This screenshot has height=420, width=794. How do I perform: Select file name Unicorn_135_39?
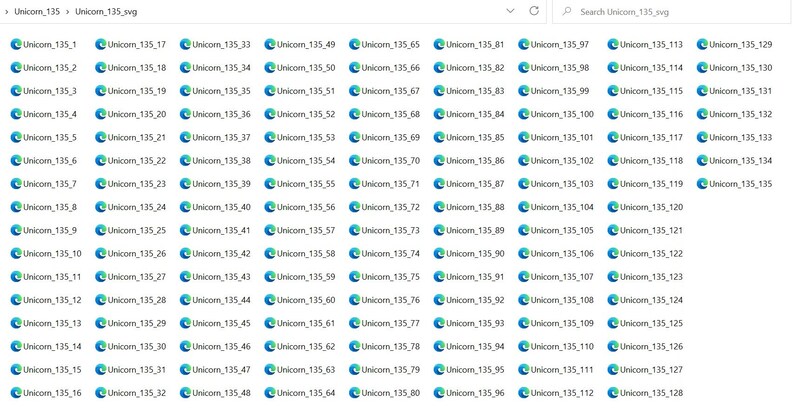pos(221,184)
